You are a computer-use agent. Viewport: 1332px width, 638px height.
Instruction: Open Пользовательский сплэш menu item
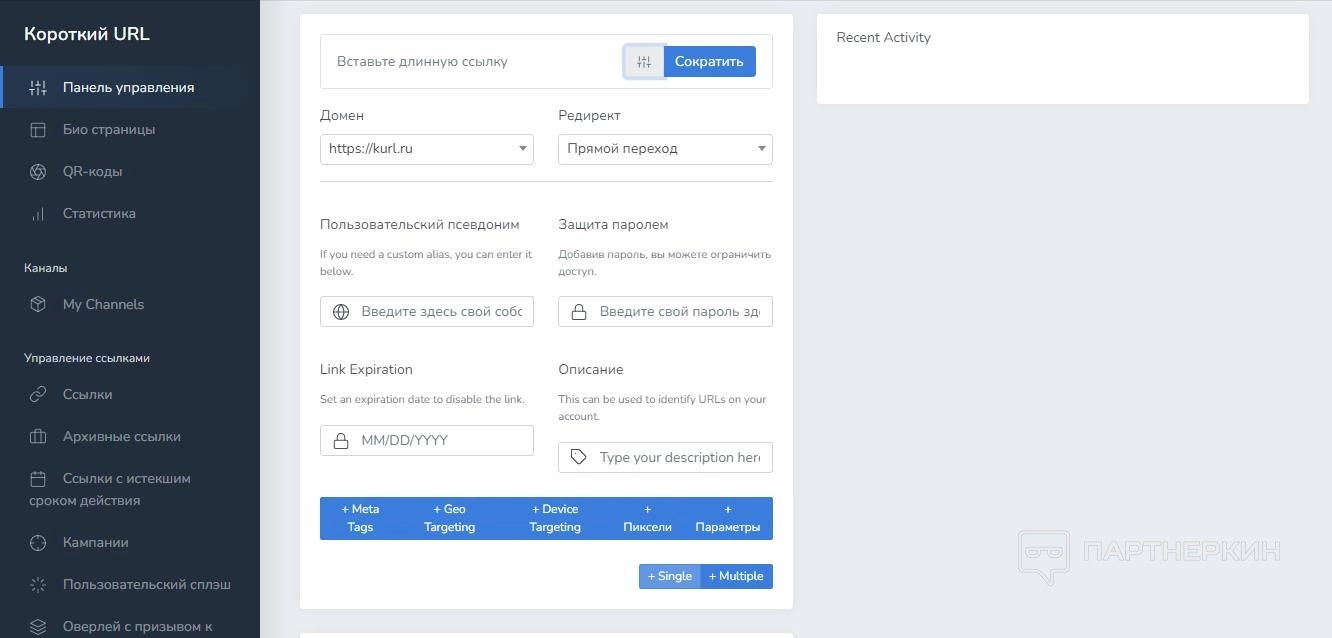click(x=146, y=585)
